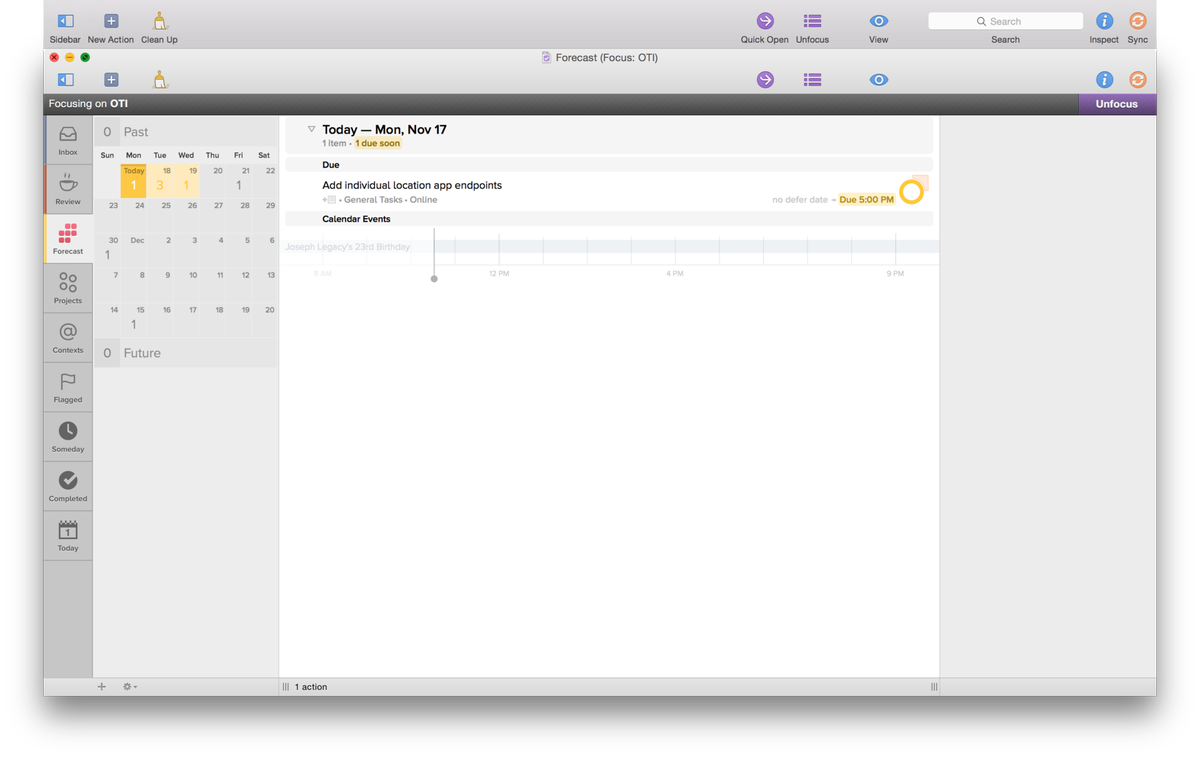Screen dimensions: 1200x758
Task: Toggle sidebar using unlabeled icon below title bar
Action: click(x=65, y=80)
